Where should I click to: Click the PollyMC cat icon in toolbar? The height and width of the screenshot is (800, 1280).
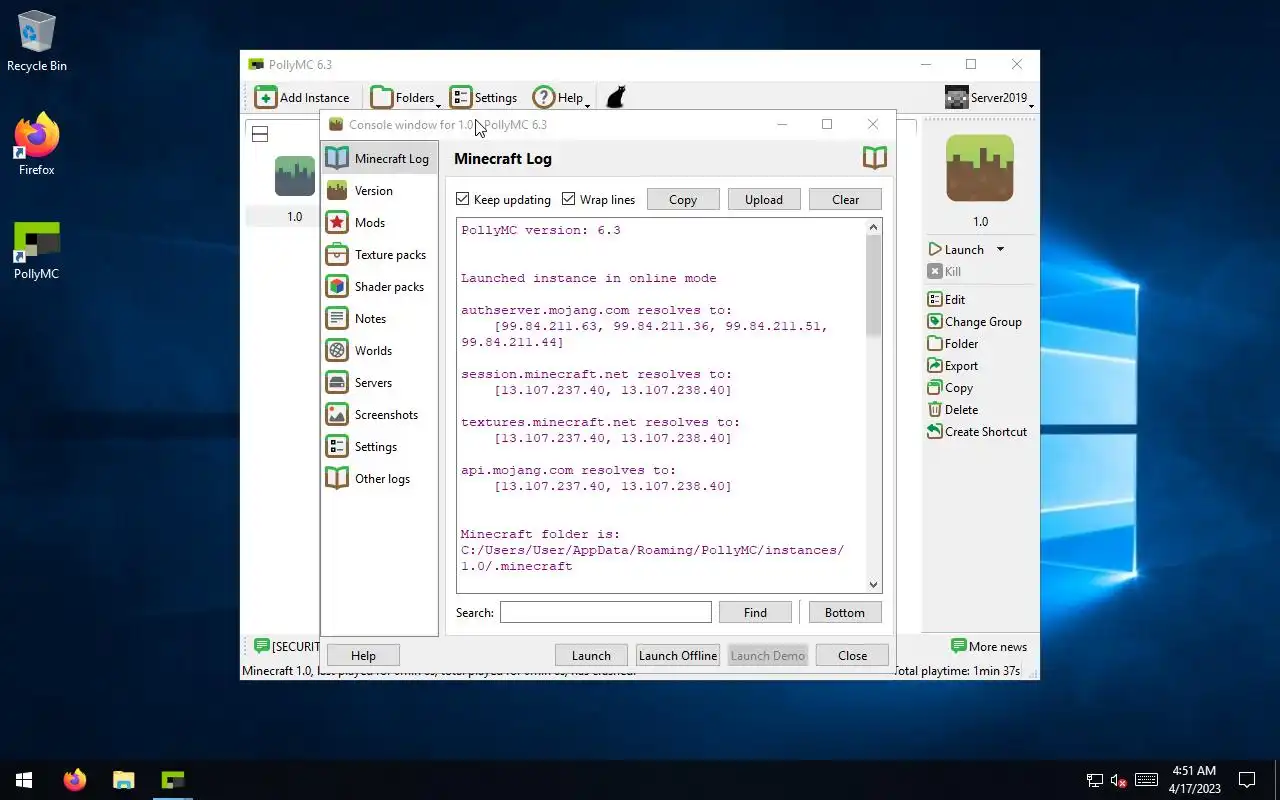[616, 97]
